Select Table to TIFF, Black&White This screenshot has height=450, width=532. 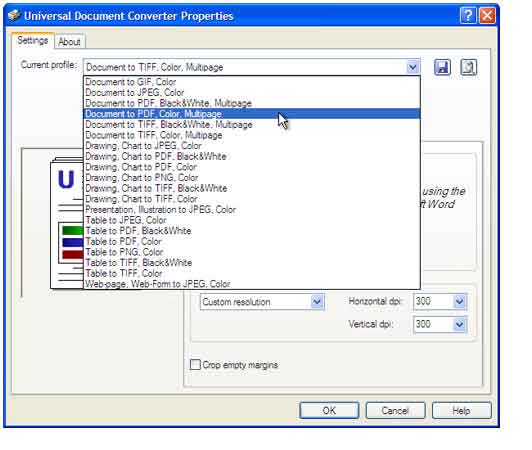click(x=252, y=263)
